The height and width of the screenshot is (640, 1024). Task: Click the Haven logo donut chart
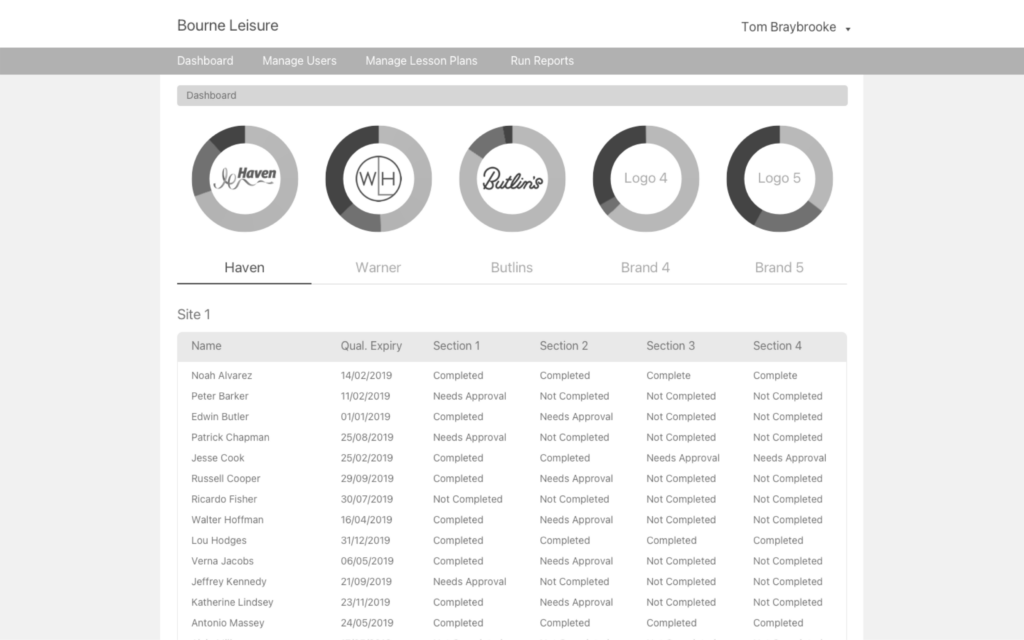click(x=245, y=178)
